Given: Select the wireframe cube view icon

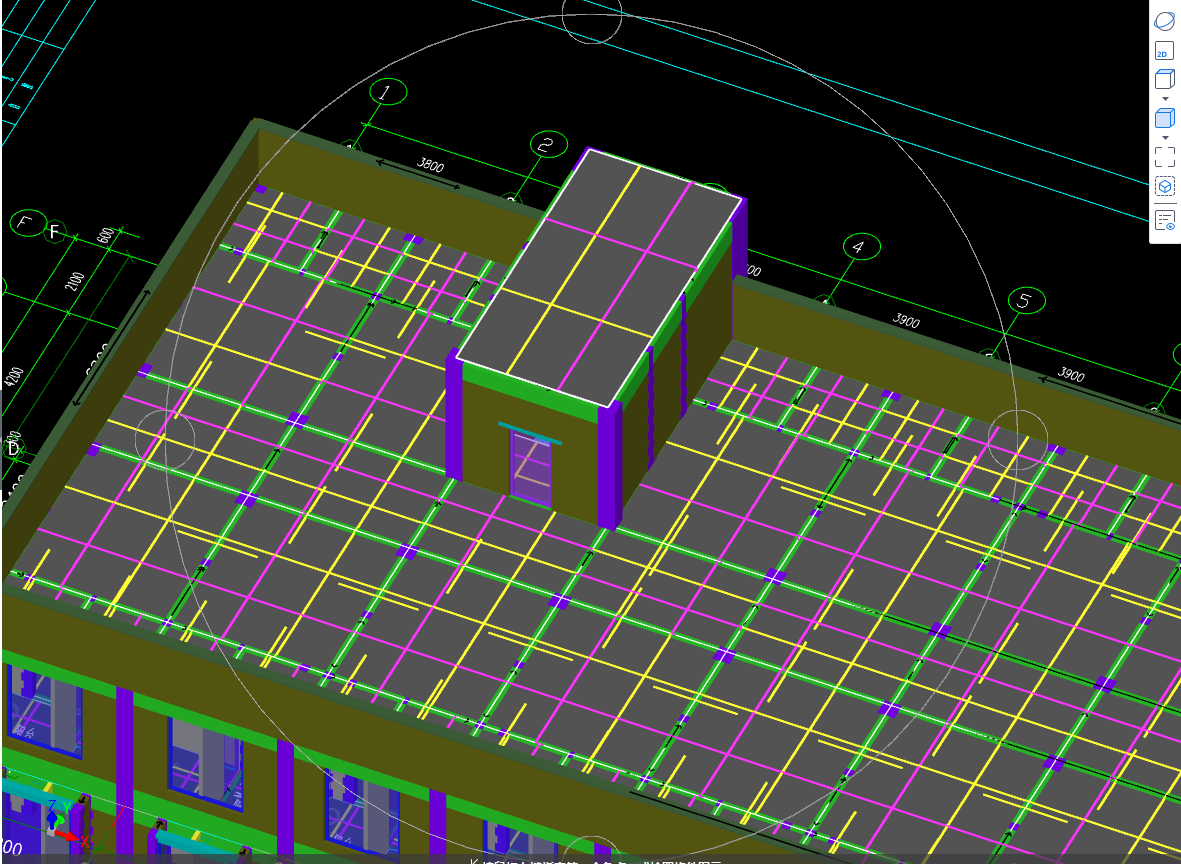Looking at the screenshot, I should [1164, 78].
